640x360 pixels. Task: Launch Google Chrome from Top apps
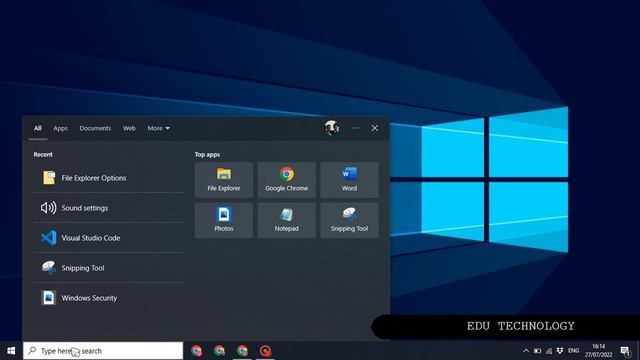click(287, 180)
